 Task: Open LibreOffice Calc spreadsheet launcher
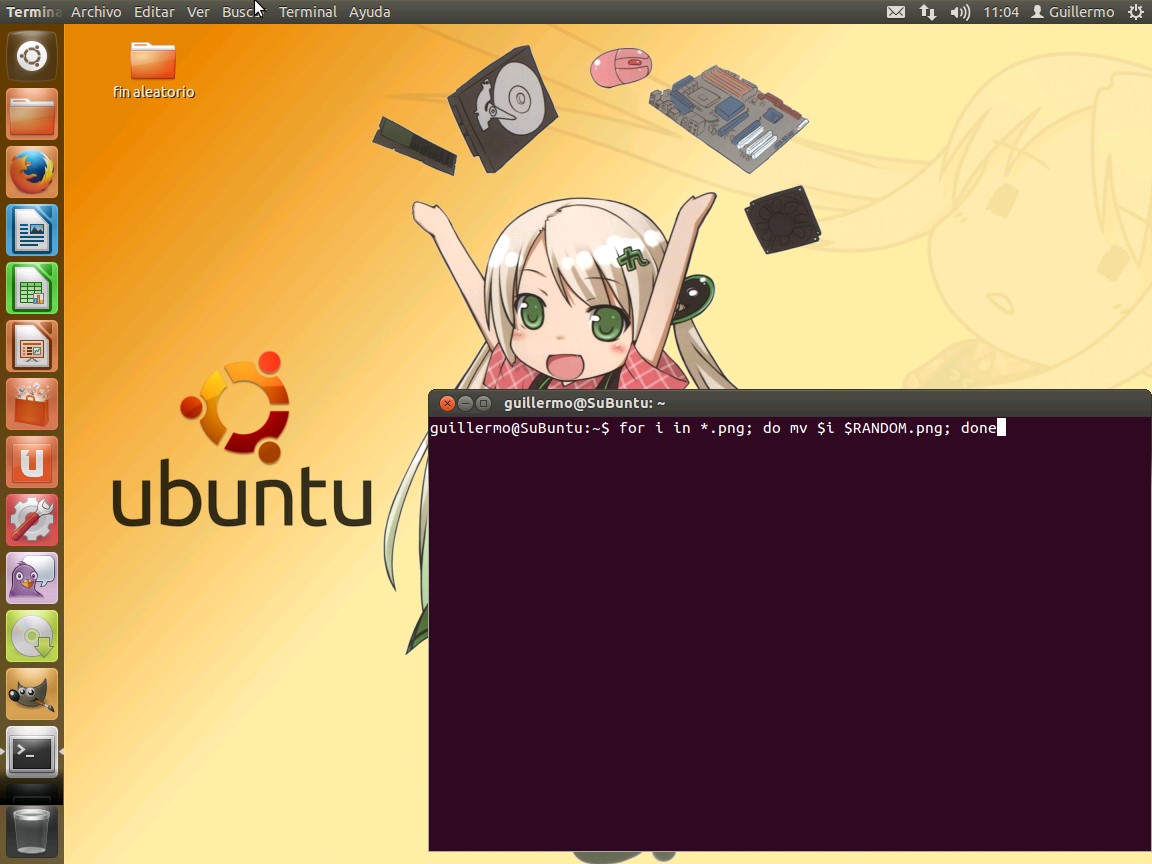pyautogui.click(x=32, y=288)
